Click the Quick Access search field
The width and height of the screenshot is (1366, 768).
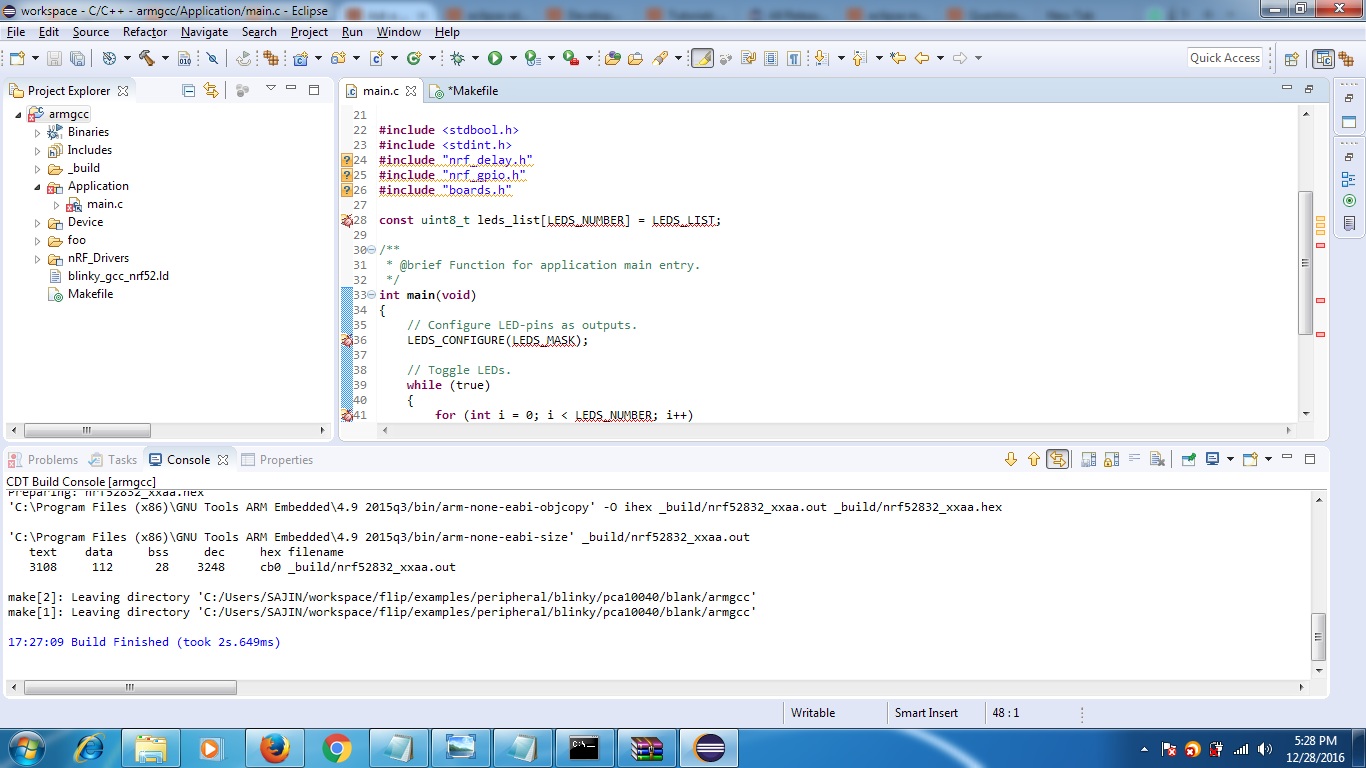coord(1225,58)
